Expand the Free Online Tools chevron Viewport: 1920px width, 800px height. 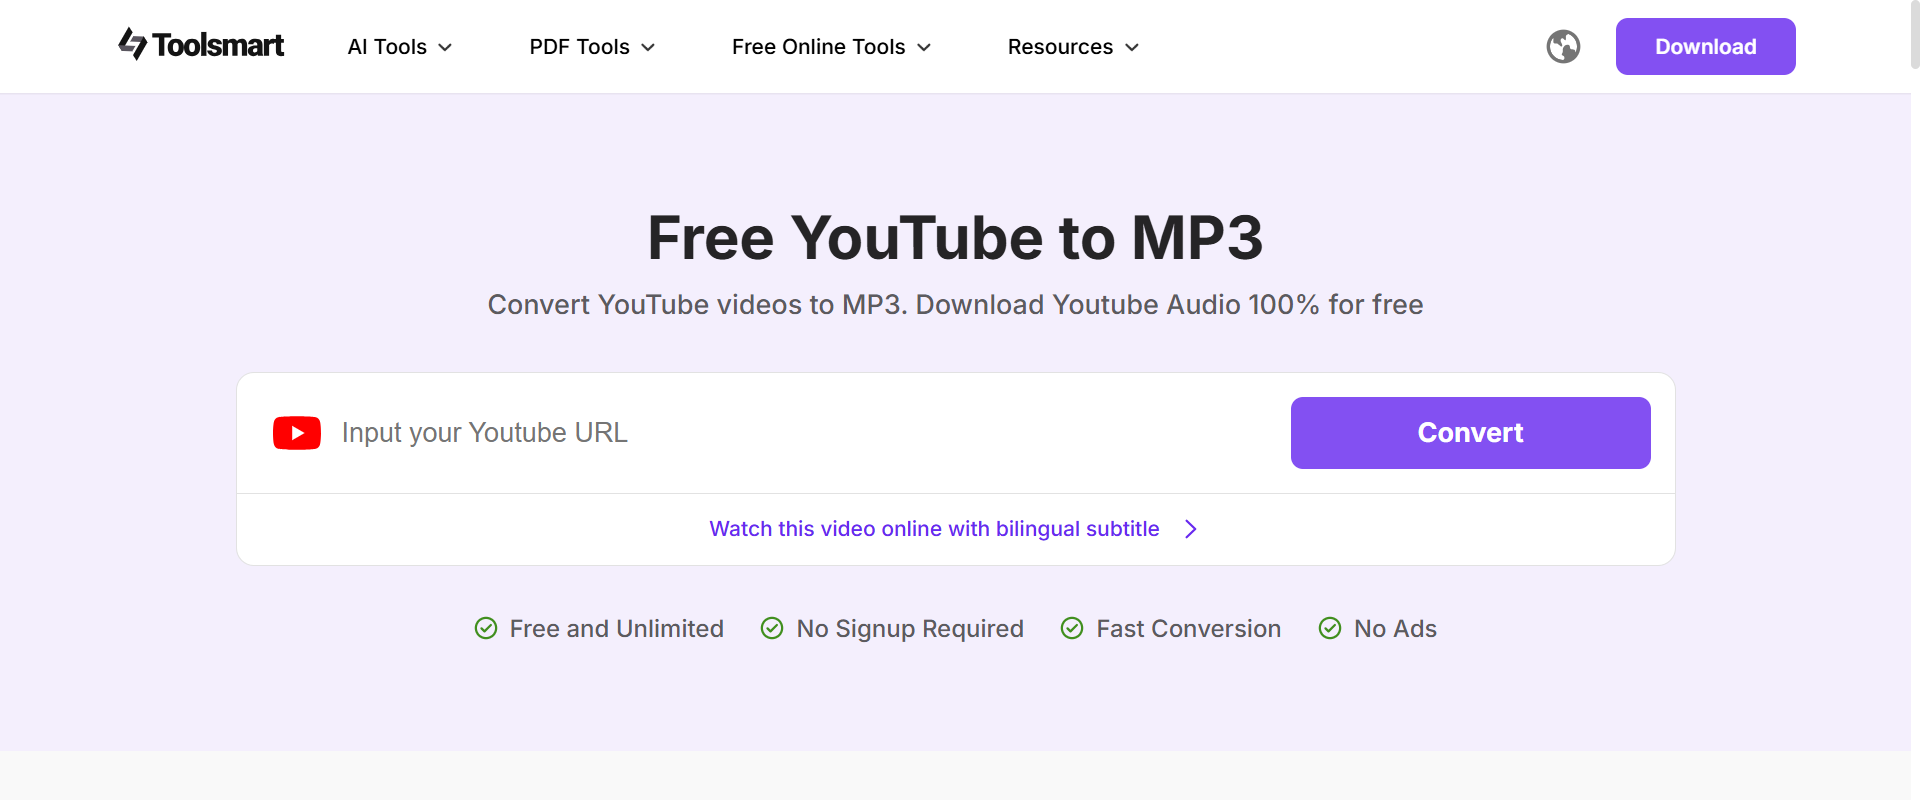pyautogui.click(x=924, y=47)
